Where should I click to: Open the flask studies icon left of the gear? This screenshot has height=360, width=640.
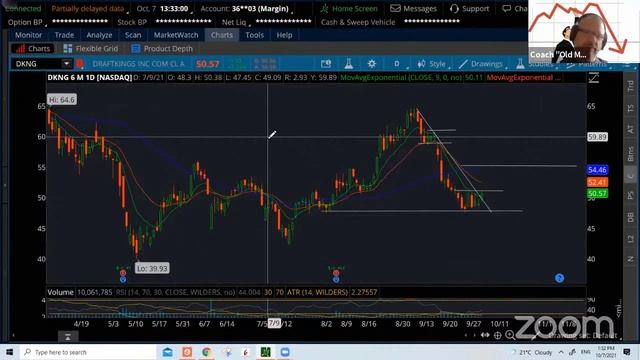point(349,64)
